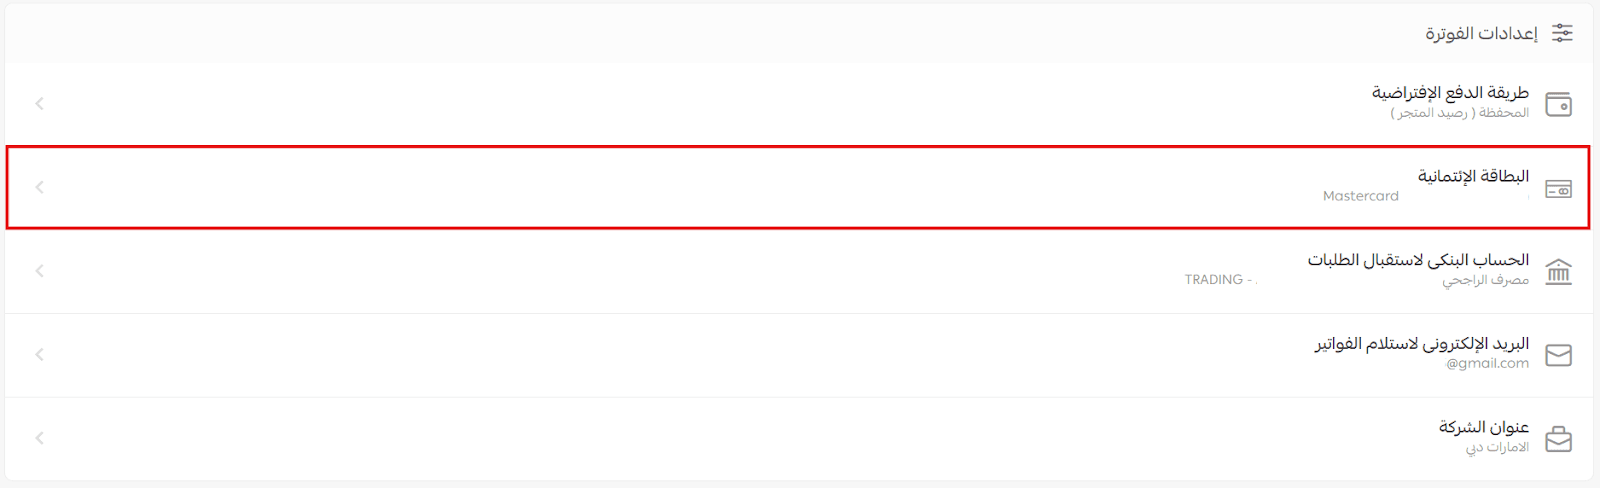Image resolution: width=1600 pixels, height=488 pixels.
Task: Click the billing settings sliders icon
Action: point(1562,33)
